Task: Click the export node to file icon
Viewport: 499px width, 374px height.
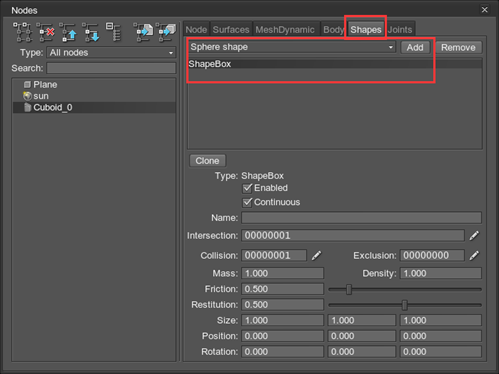Action: [x=143, y=32]
